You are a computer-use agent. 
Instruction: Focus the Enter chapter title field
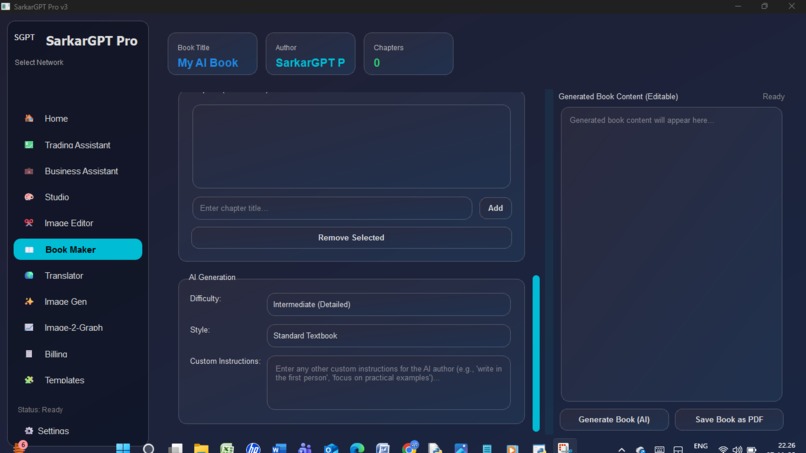[332, 208]
